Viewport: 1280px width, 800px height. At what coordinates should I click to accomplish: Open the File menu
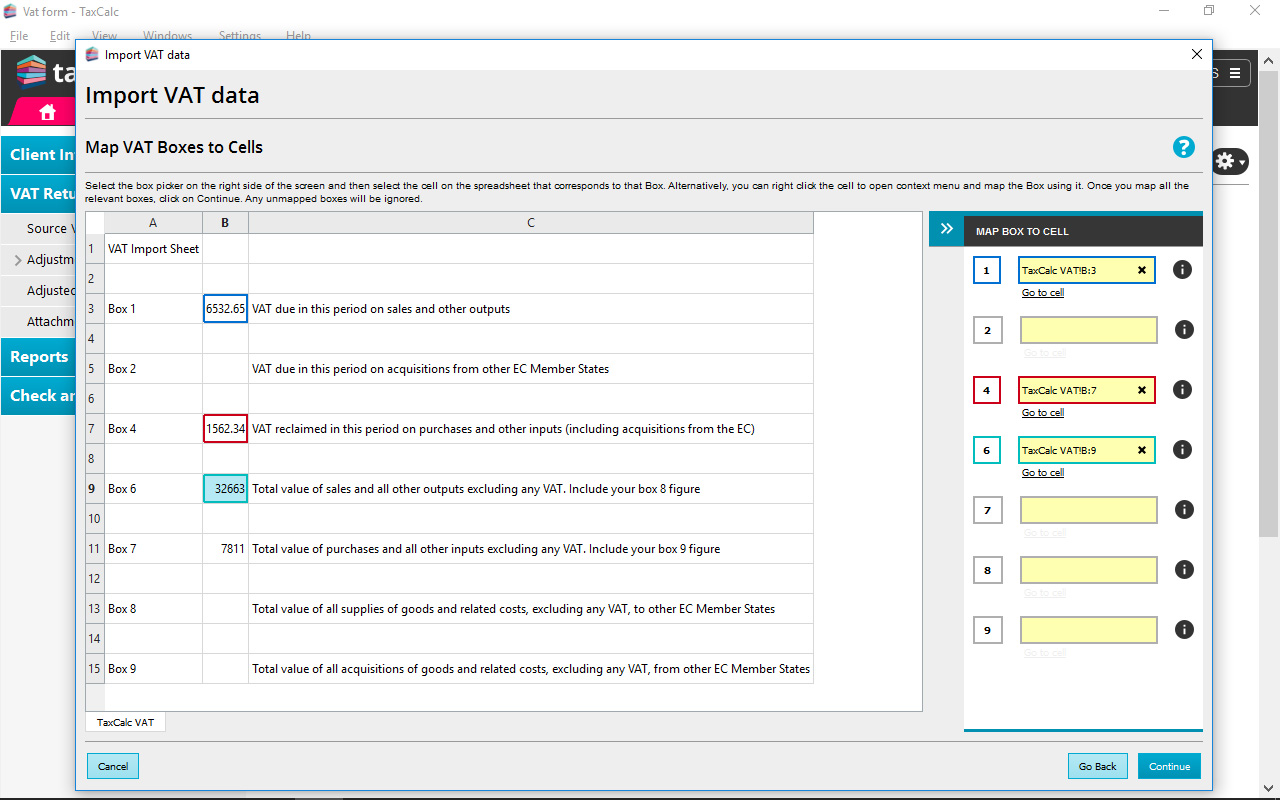19,36
